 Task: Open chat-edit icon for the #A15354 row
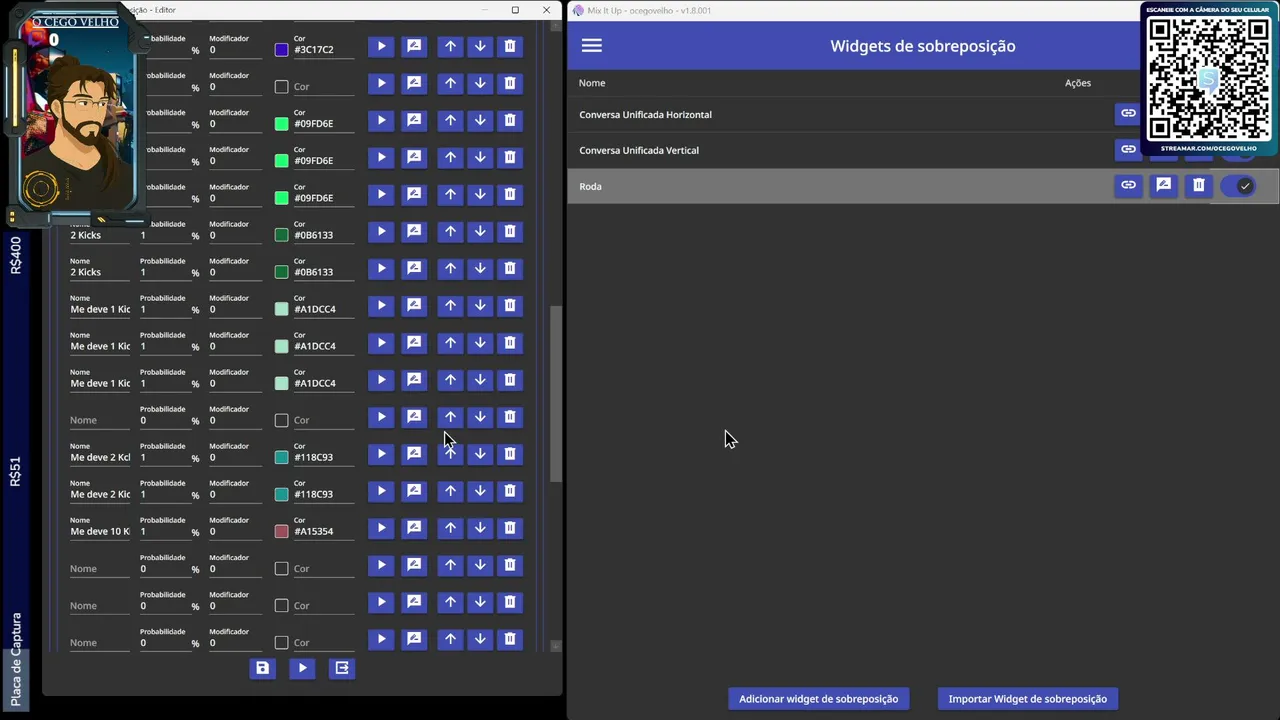point(414,528)
